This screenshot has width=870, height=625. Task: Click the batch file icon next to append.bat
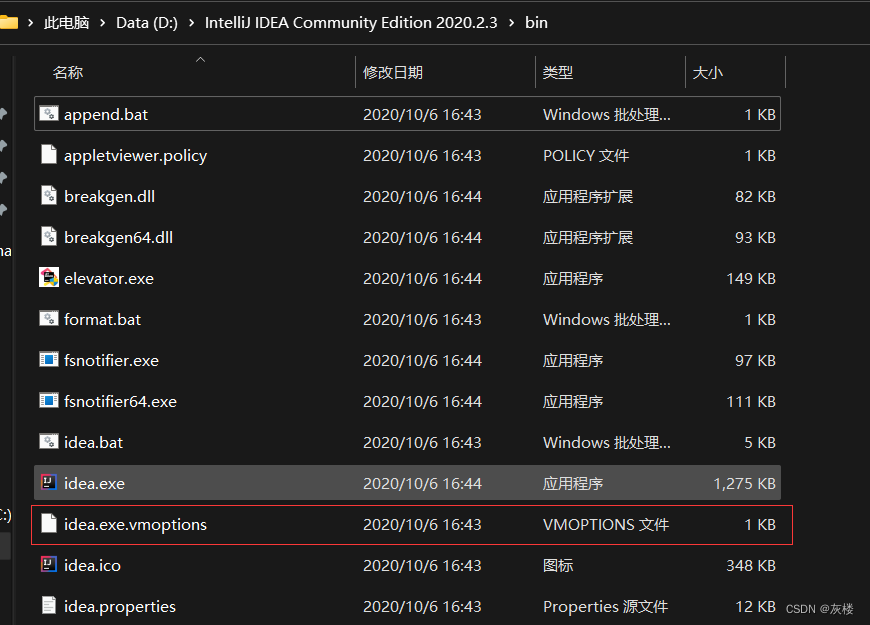(49, 114)
